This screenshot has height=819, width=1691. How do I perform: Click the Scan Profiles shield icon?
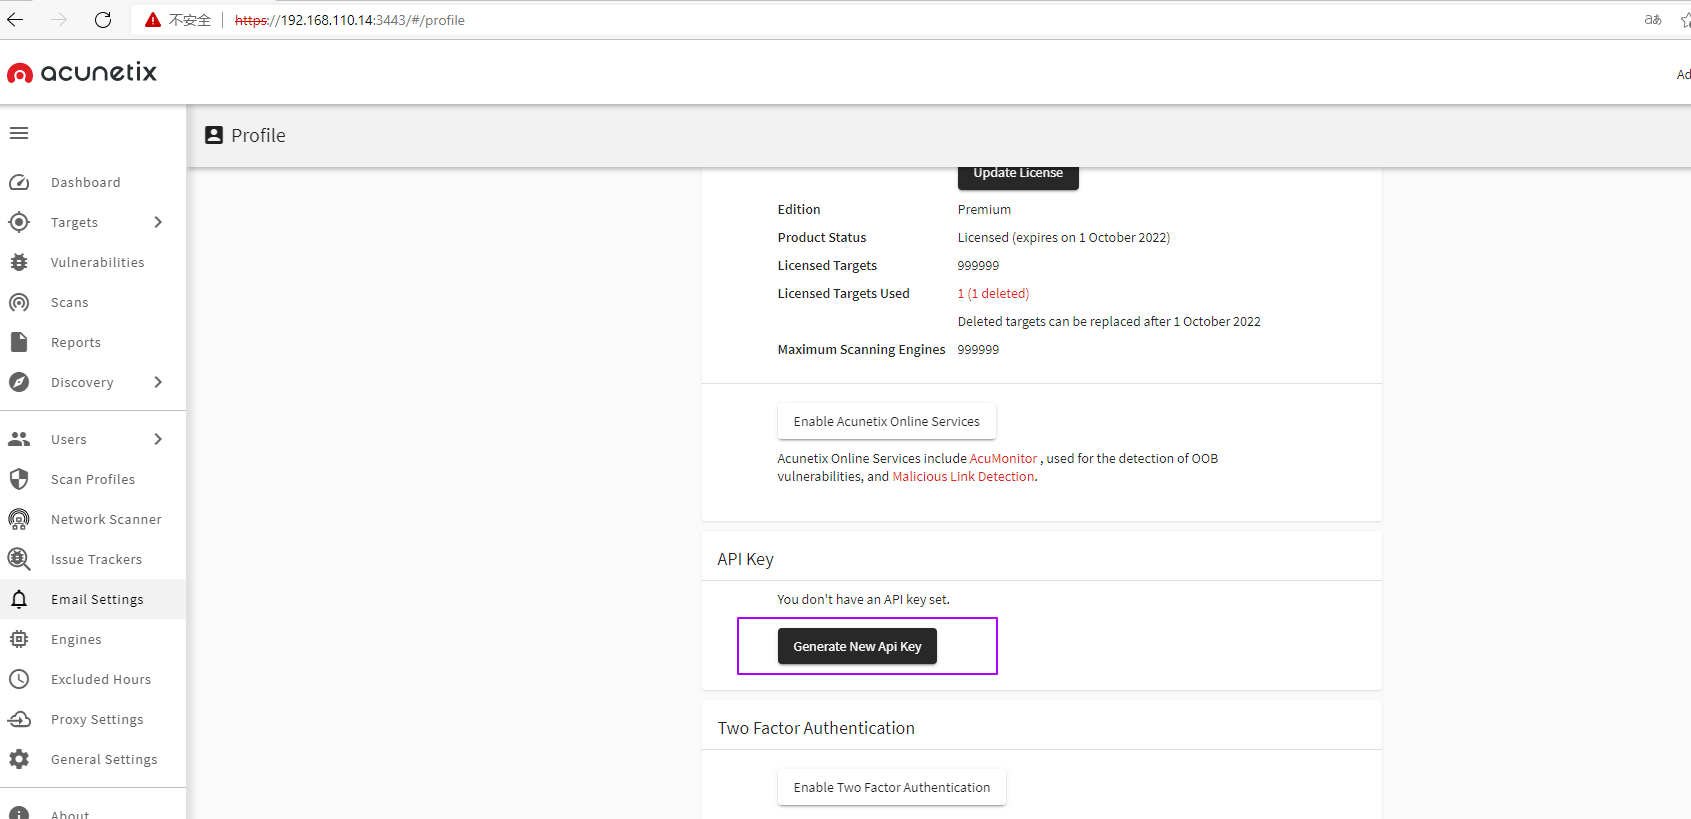pos(19,479)
